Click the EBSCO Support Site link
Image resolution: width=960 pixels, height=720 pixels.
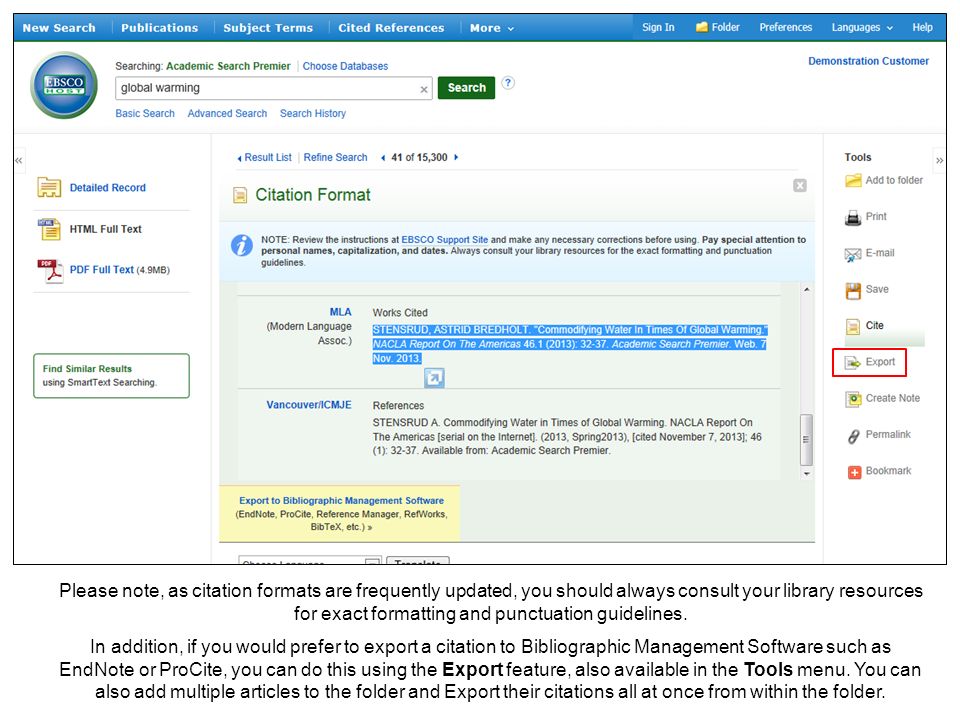(x=444, y=239)
